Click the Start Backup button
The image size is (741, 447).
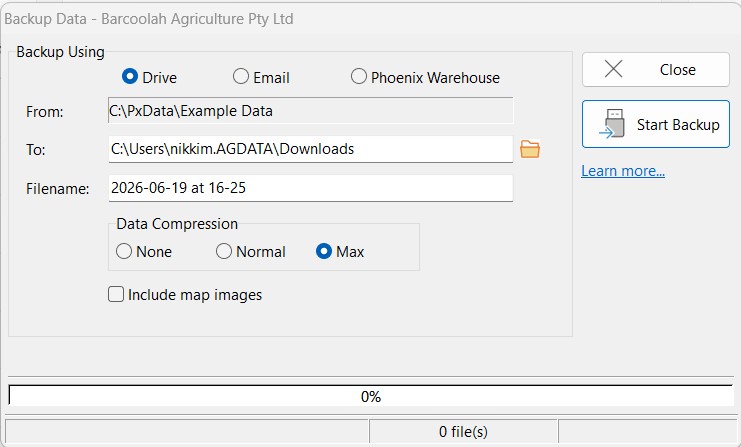coord(656,124)
